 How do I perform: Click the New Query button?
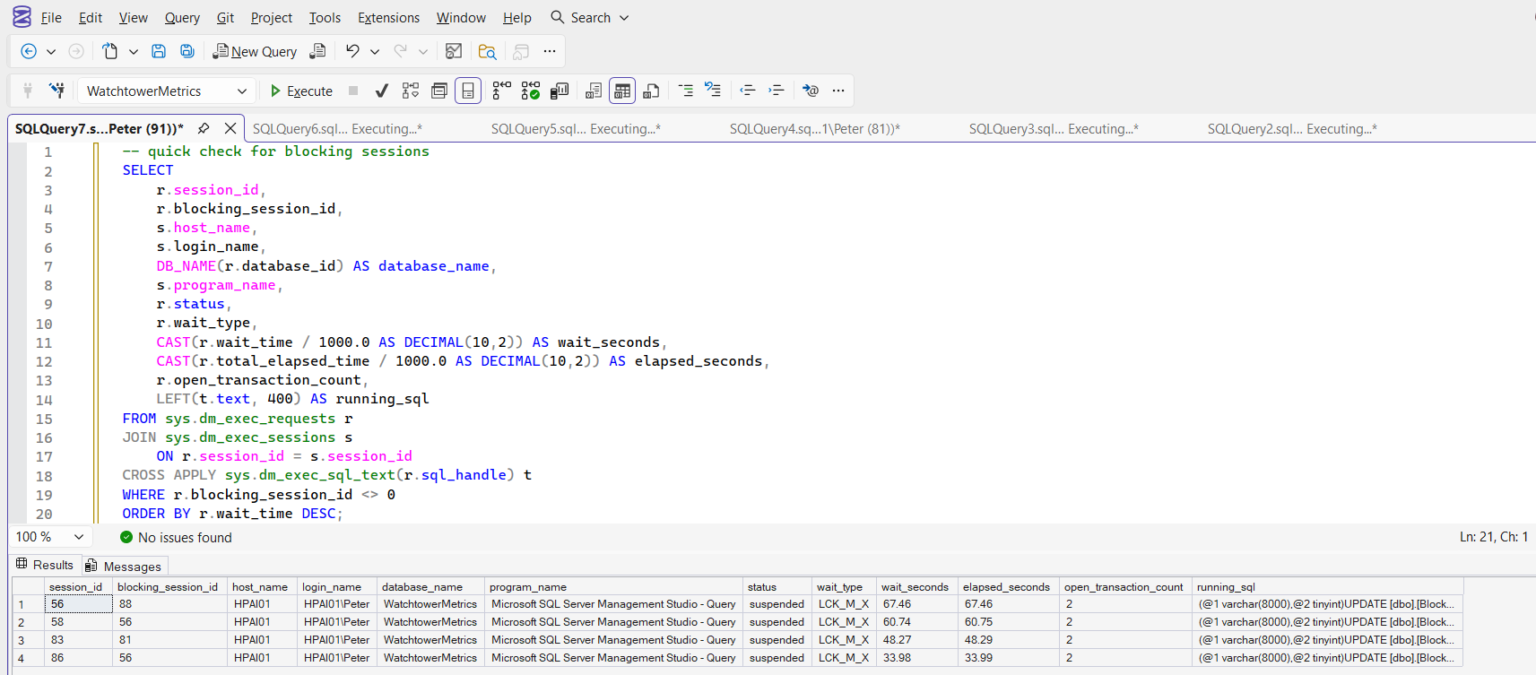(x=255, y=51)
